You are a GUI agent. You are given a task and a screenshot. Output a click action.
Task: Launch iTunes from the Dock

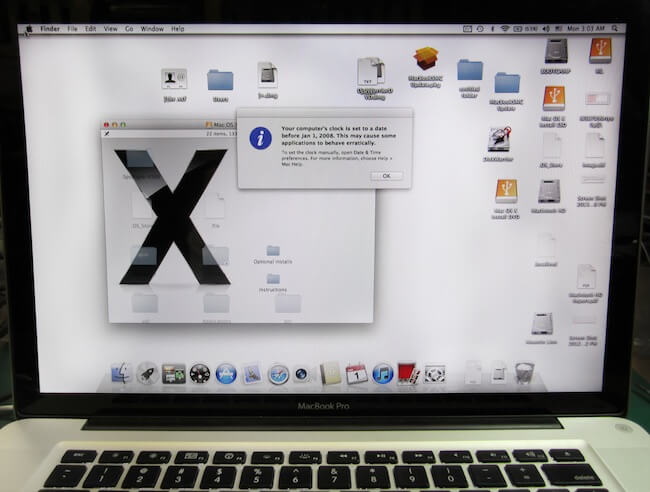click(382, 374)
